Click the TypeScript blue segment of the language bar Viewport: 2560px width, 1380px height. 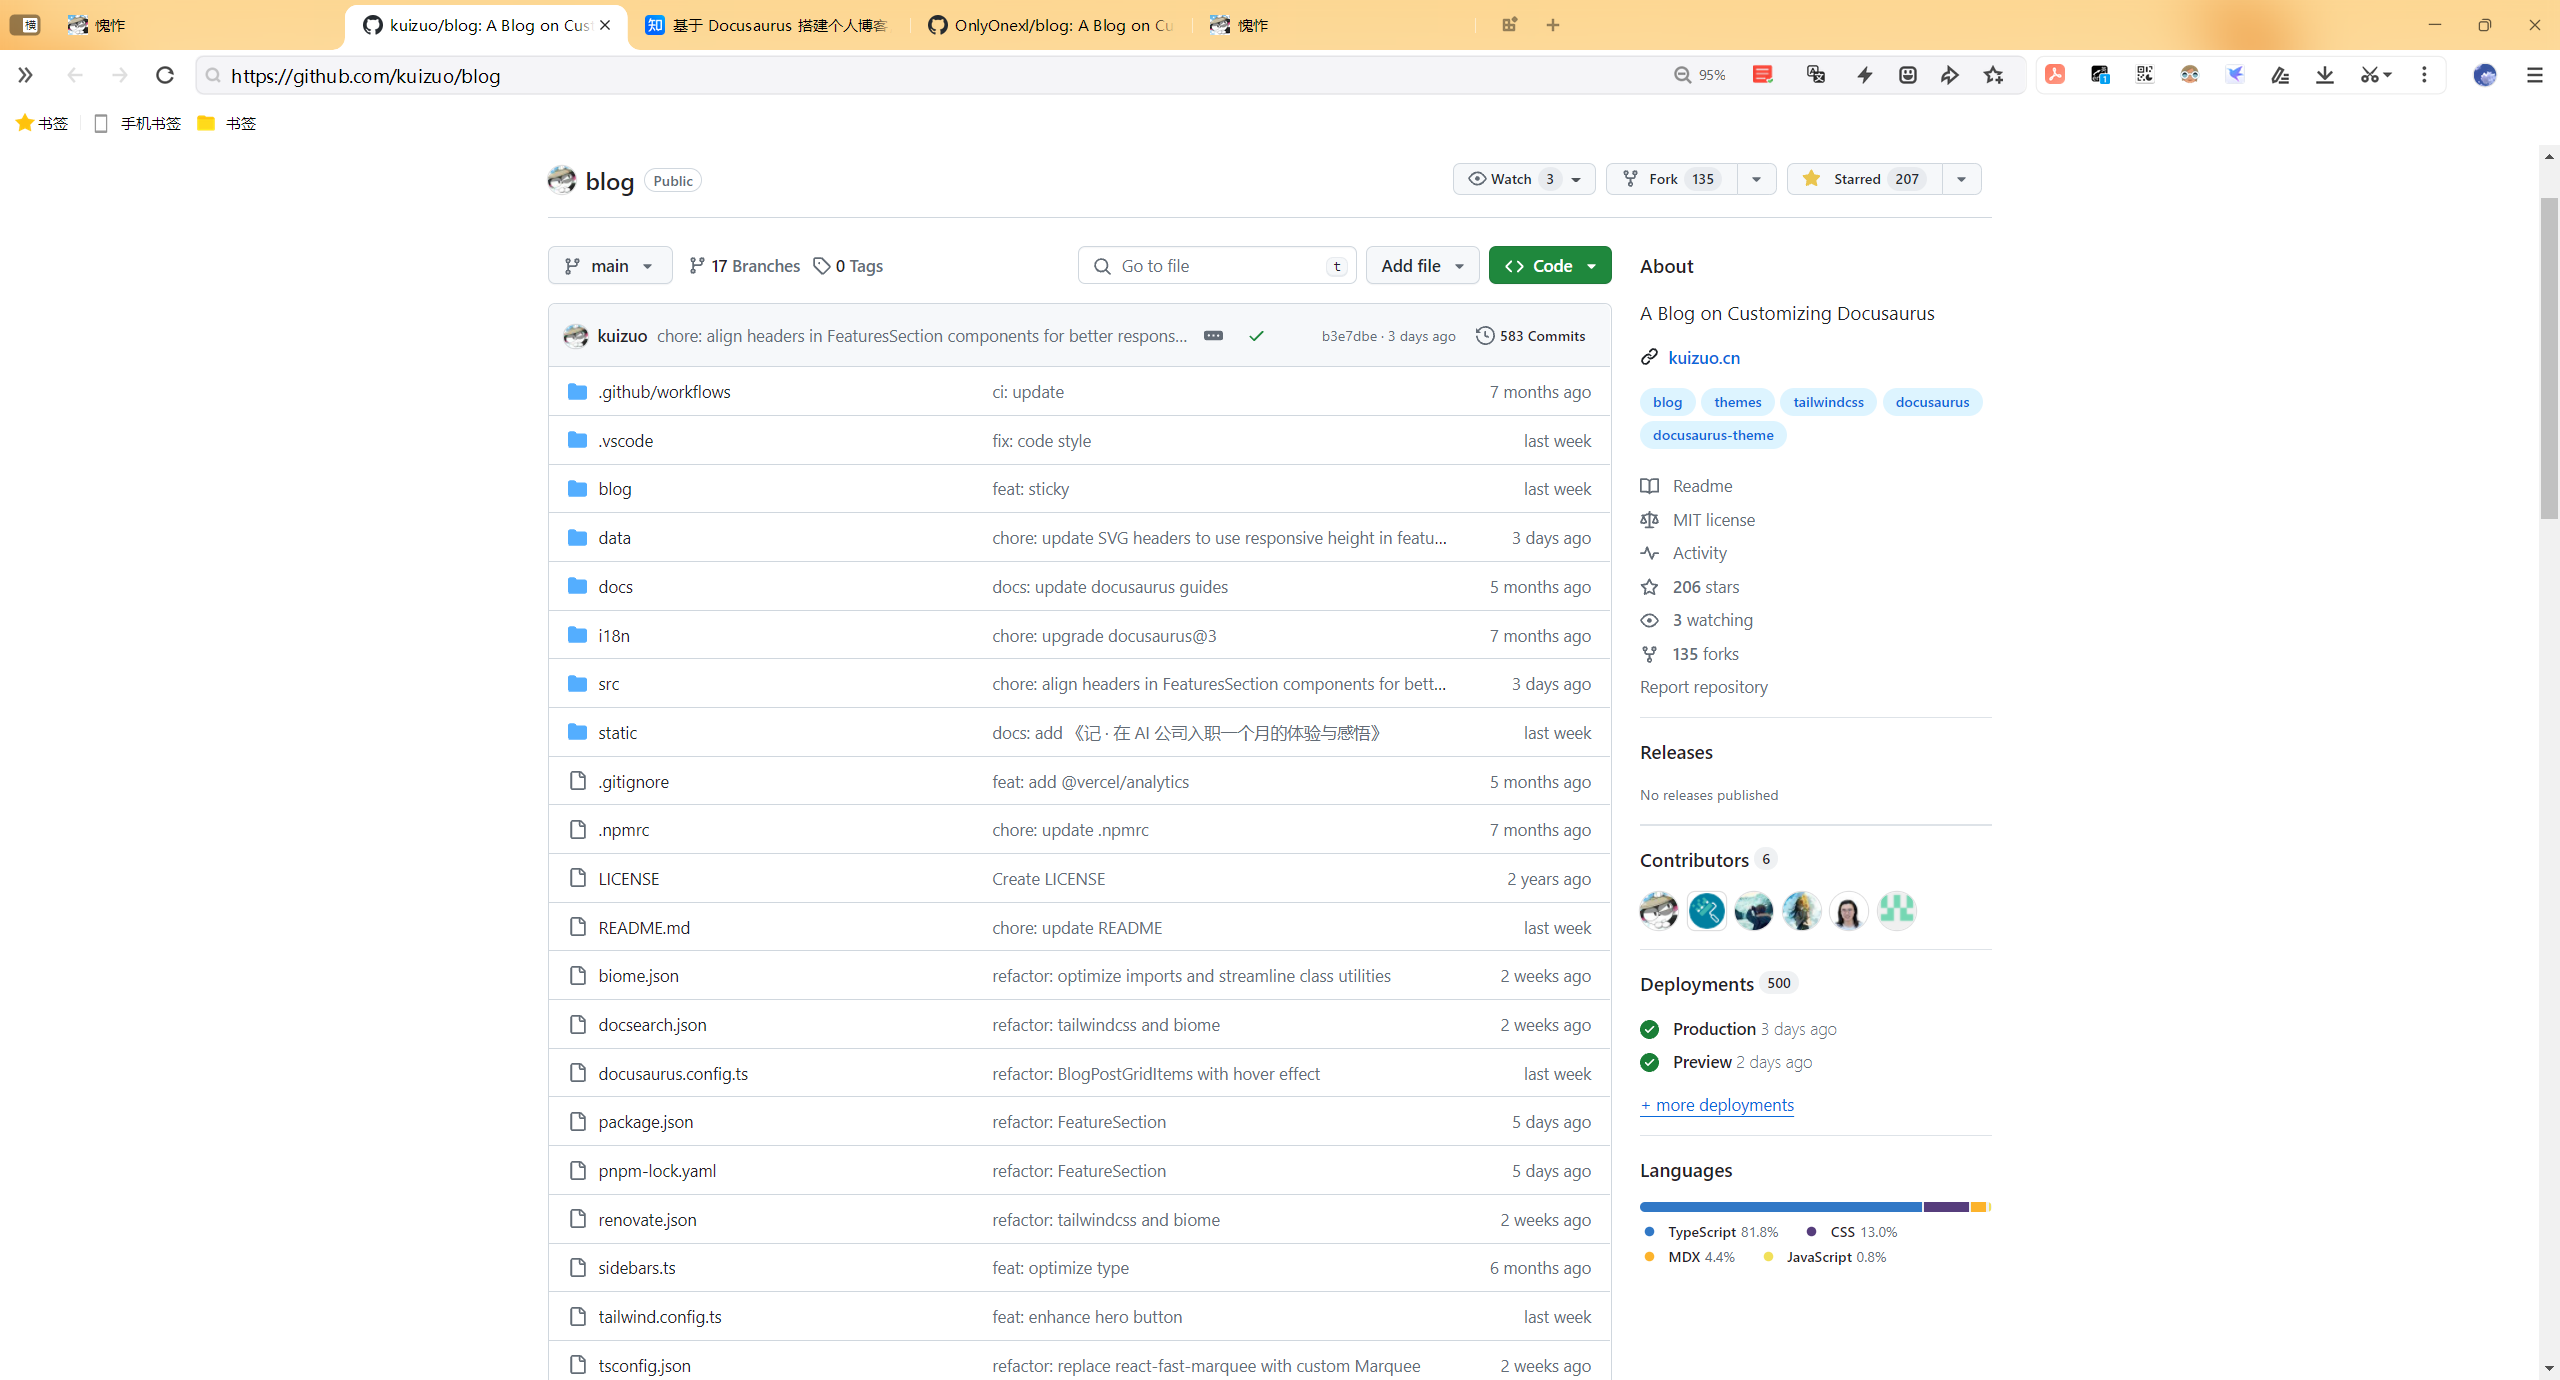coord(1780,1207)
